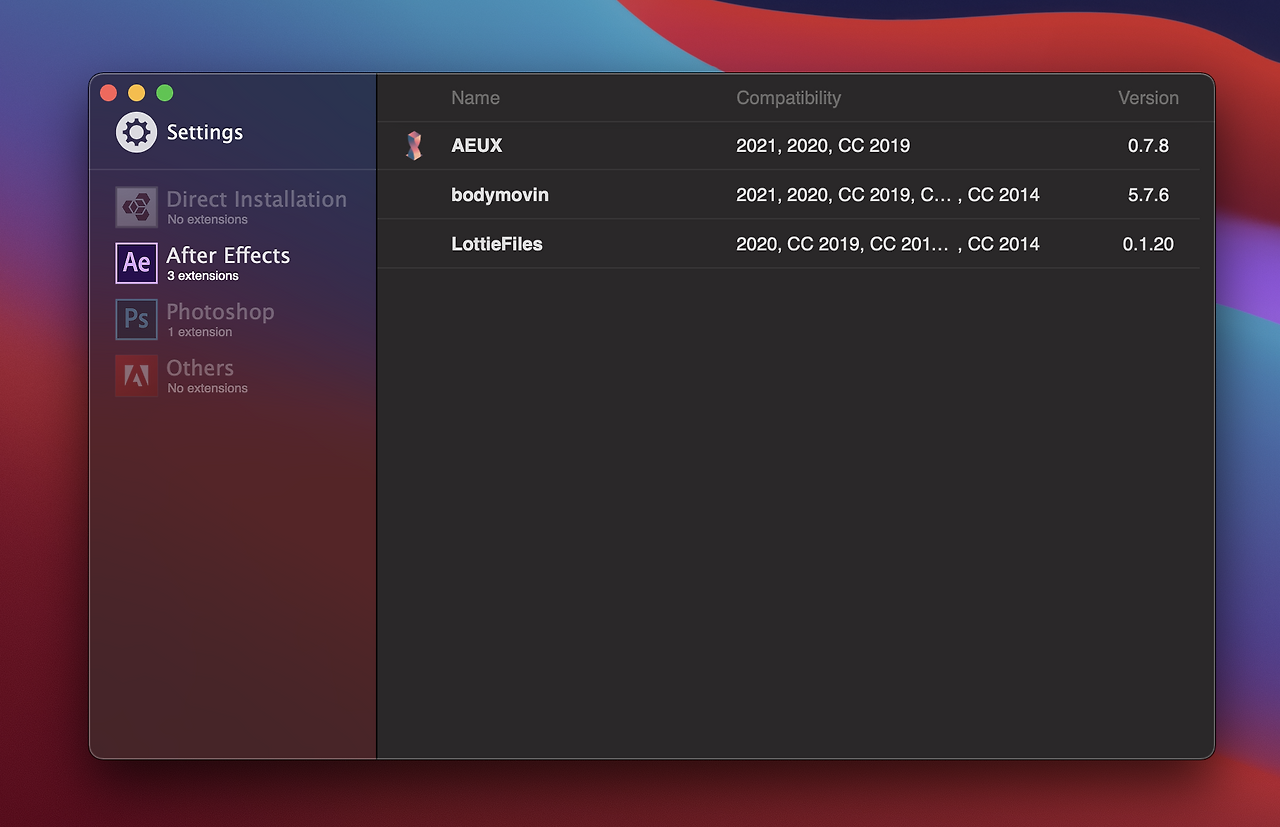Click the After Effects Ae icon

(136, 263)
